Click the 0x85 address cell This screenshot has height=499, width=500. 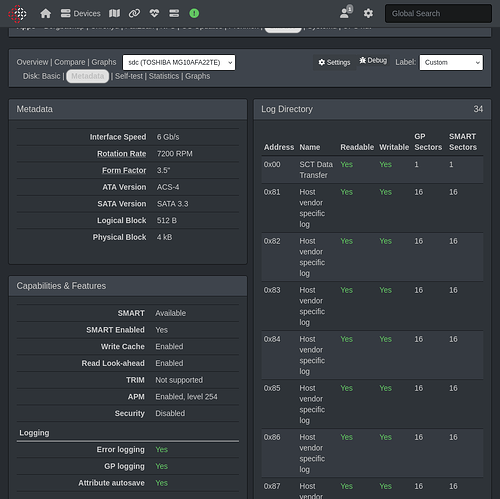[272, 388]
